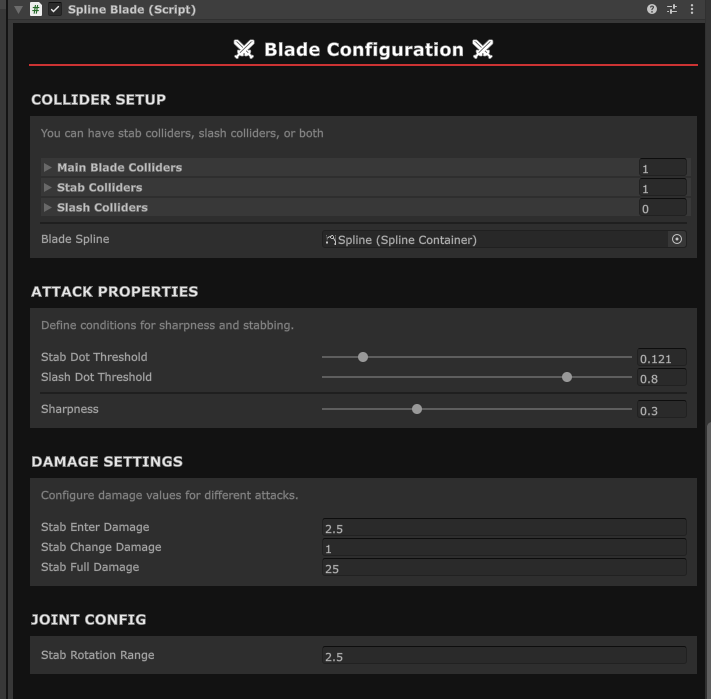Click the Stab Rotation Range value field
Image resolution: width=711 pixels, height=699 pixels.
click(504, 656)
